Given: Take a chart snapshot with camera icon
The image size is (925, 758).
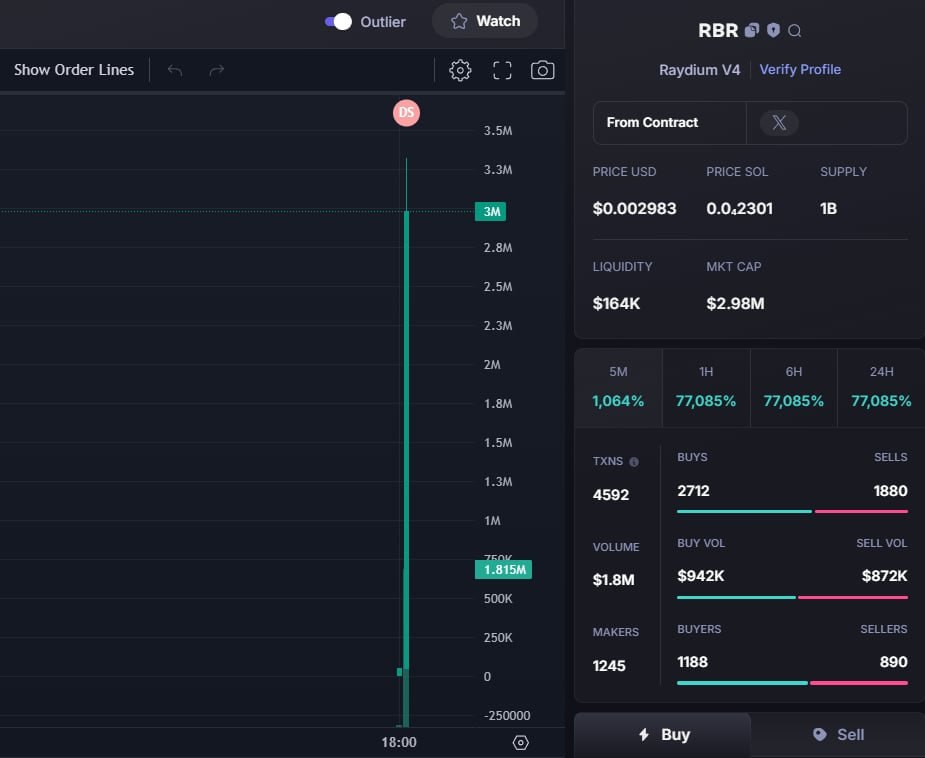Looking at the screenshot, I should 542,70.
